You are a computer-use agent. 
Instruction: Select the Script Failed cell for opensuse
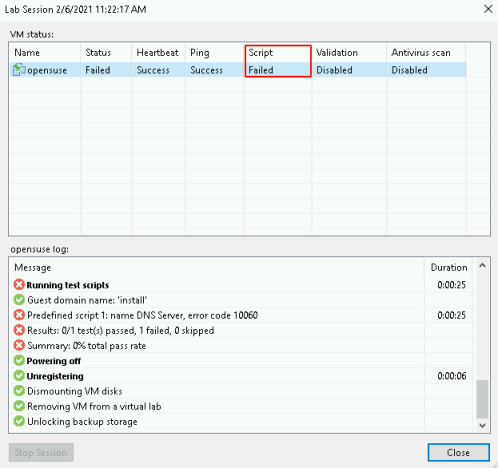click(278, 70)
